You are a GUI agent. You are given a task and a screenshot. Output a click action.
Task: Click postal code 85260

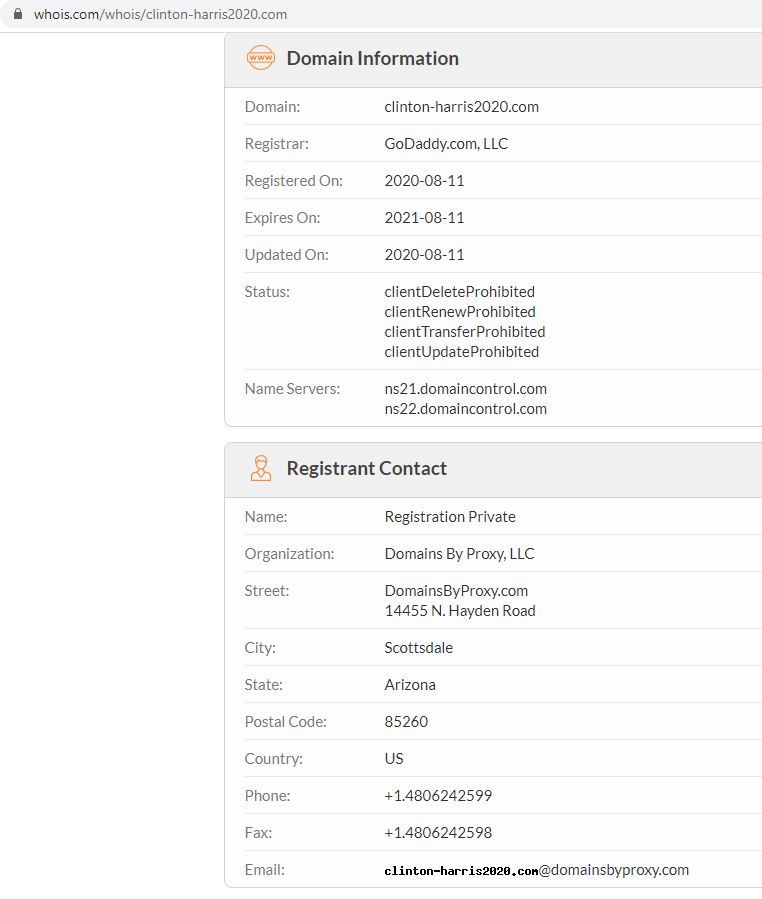tap(406, 722)
